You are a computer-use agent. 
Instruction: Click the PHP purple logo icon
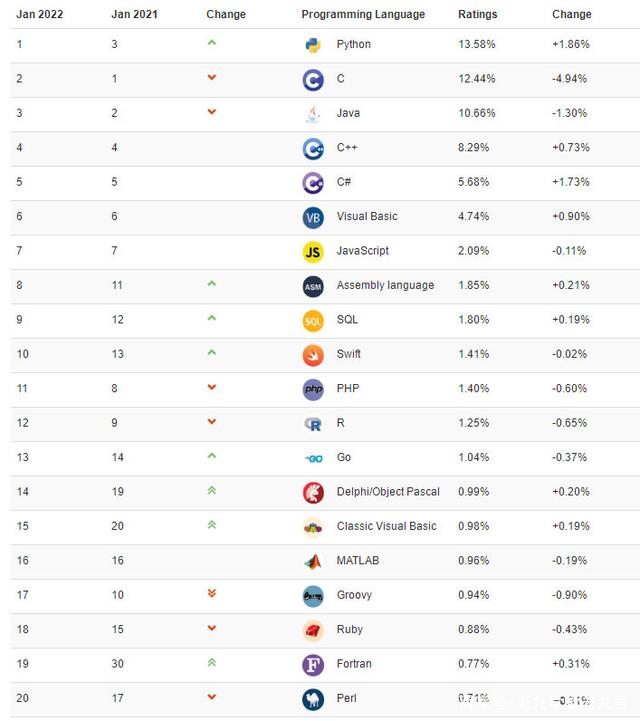[x=313, y=389]
